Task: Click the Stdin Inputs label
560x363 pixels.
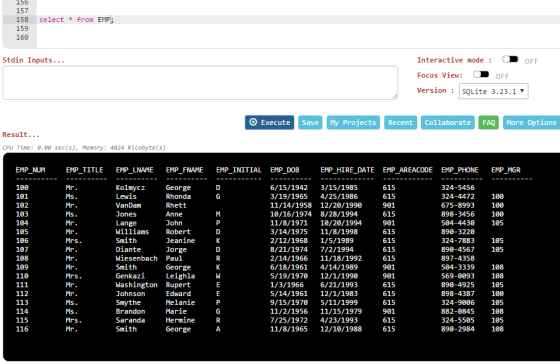Action: [x=33, y=60]
